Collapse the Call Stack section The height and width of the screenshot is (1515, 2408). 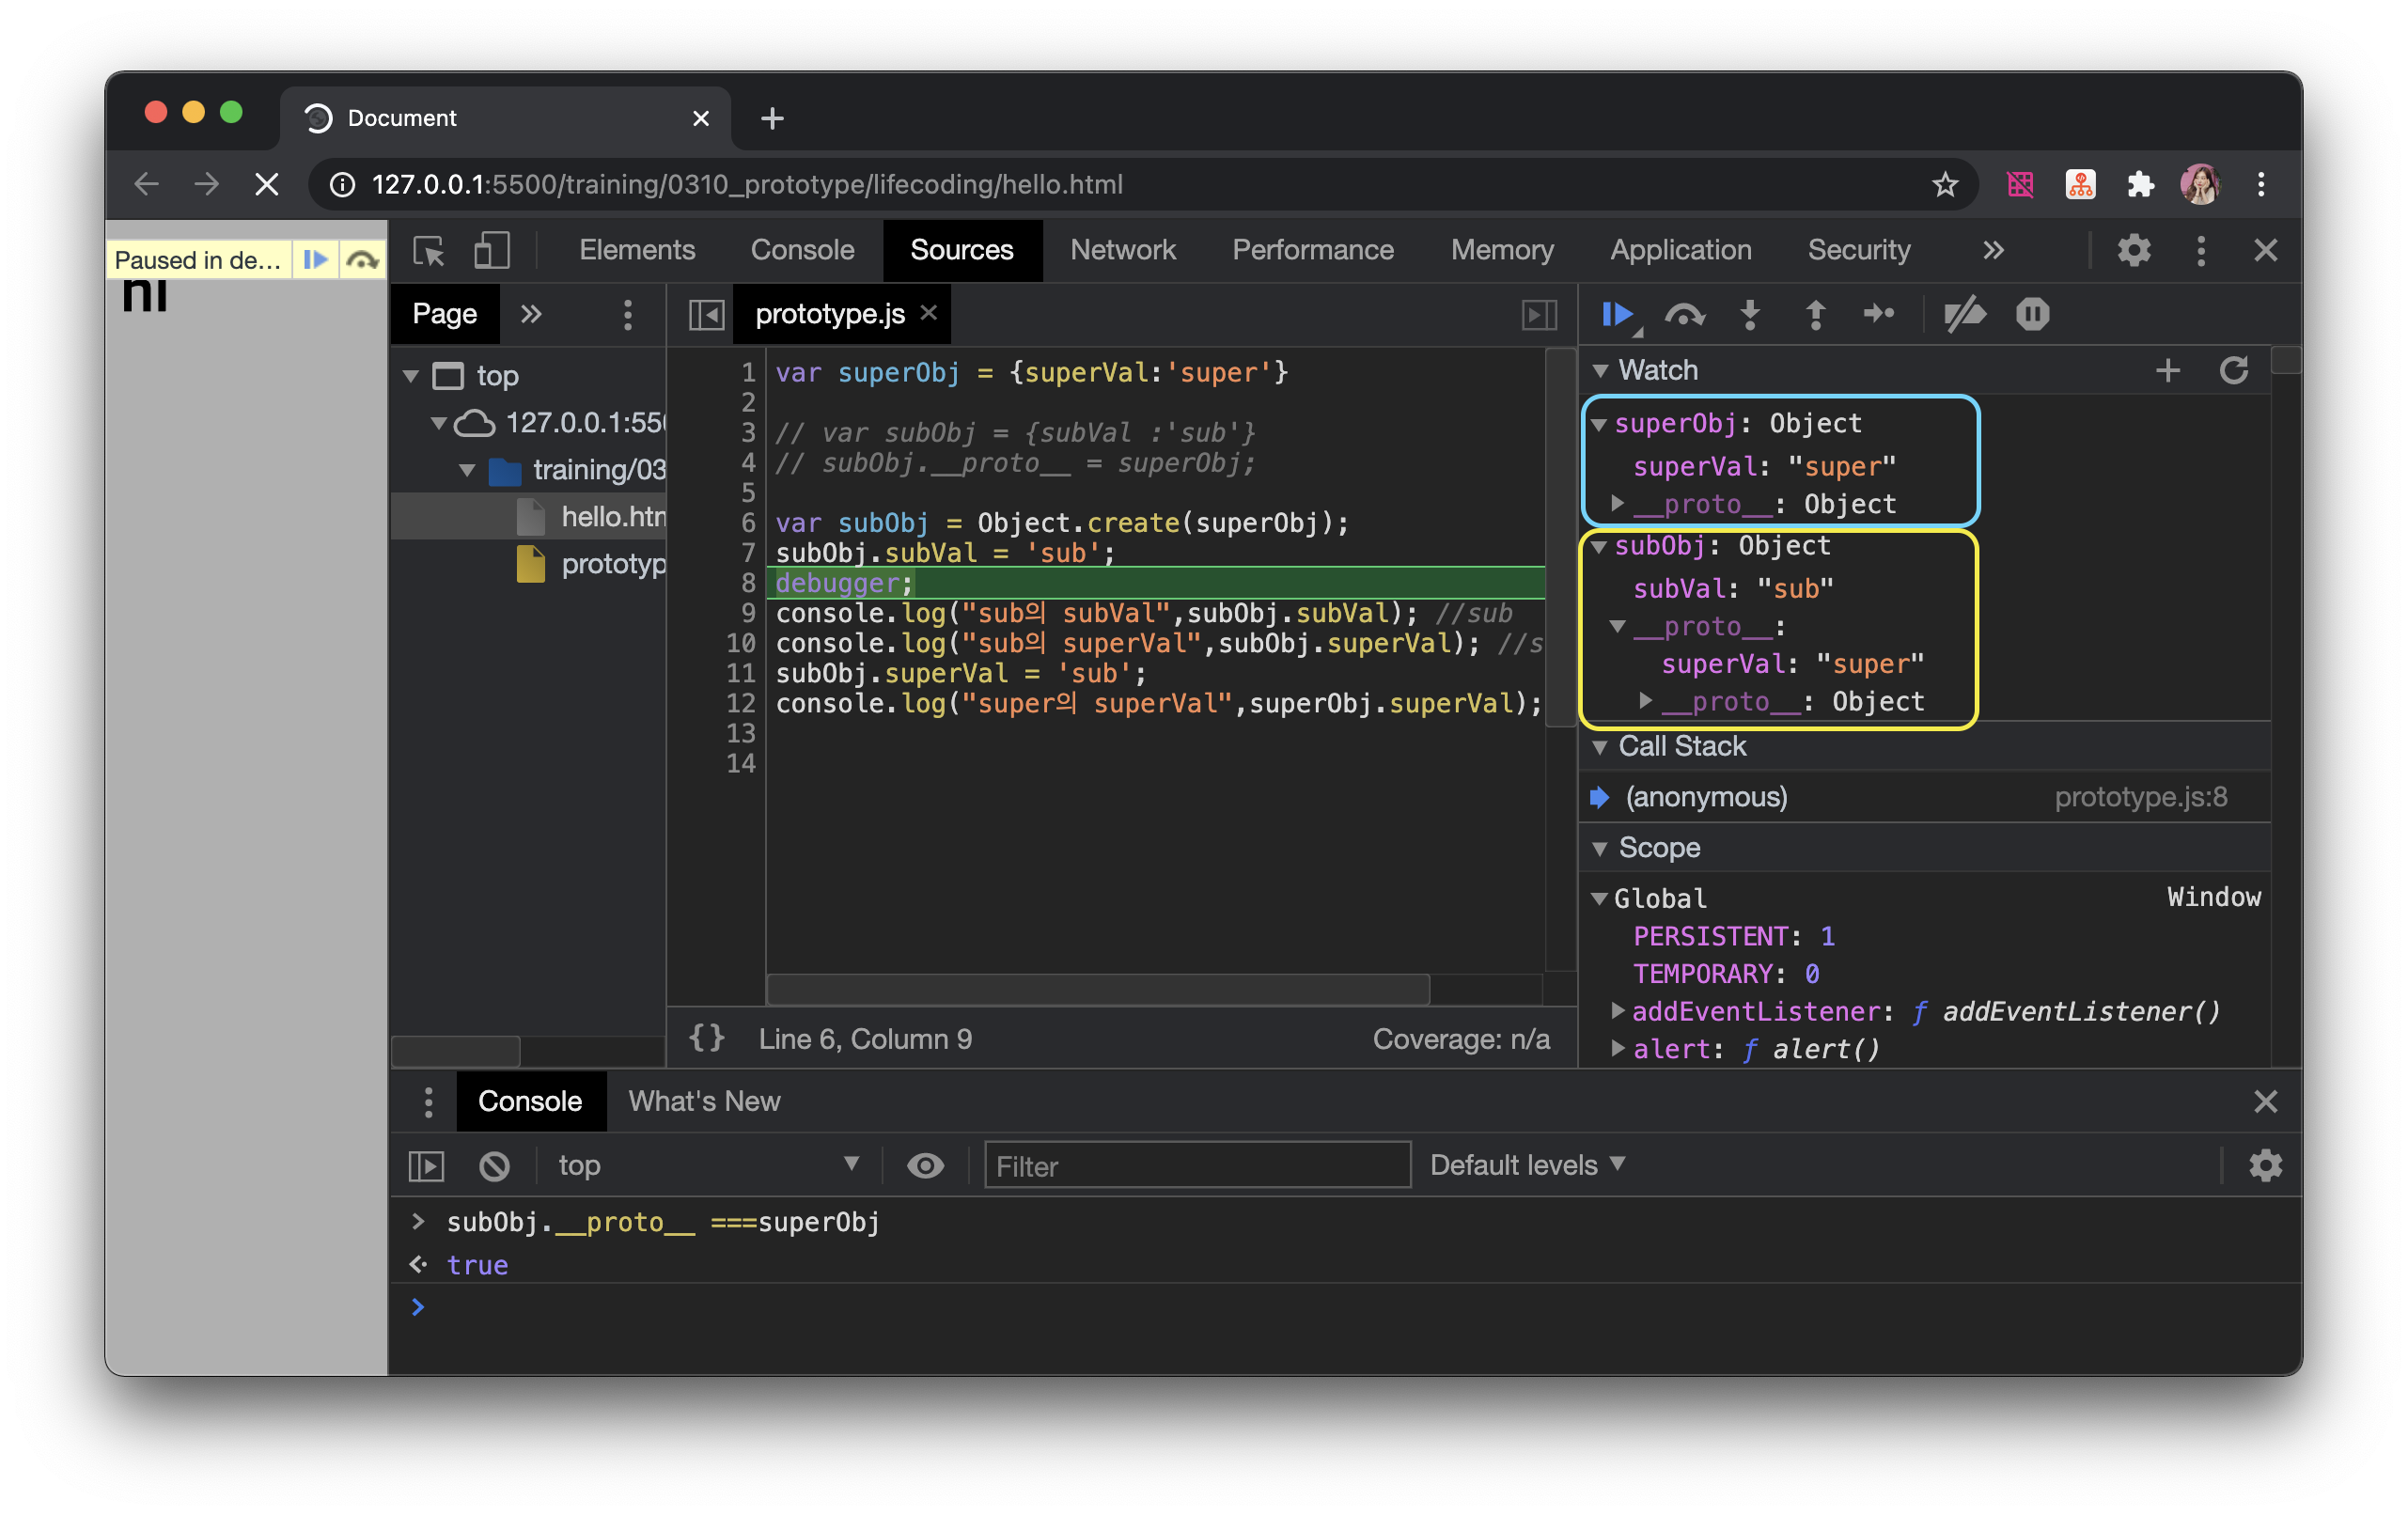(1600, 747)
